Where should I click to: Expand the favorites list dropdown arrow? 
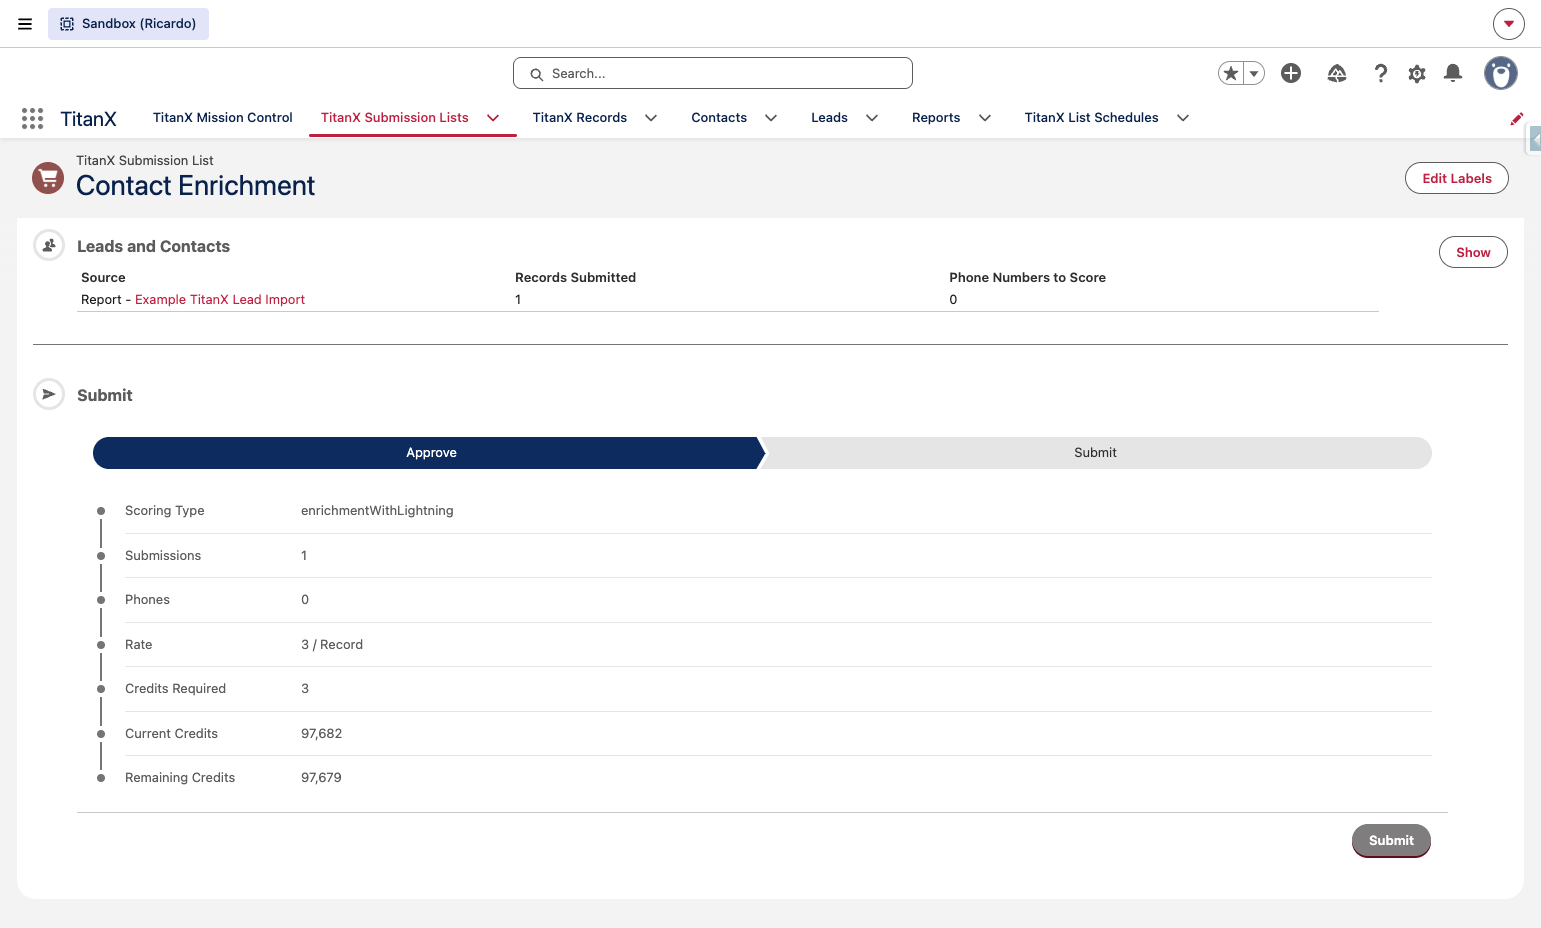1254,73
